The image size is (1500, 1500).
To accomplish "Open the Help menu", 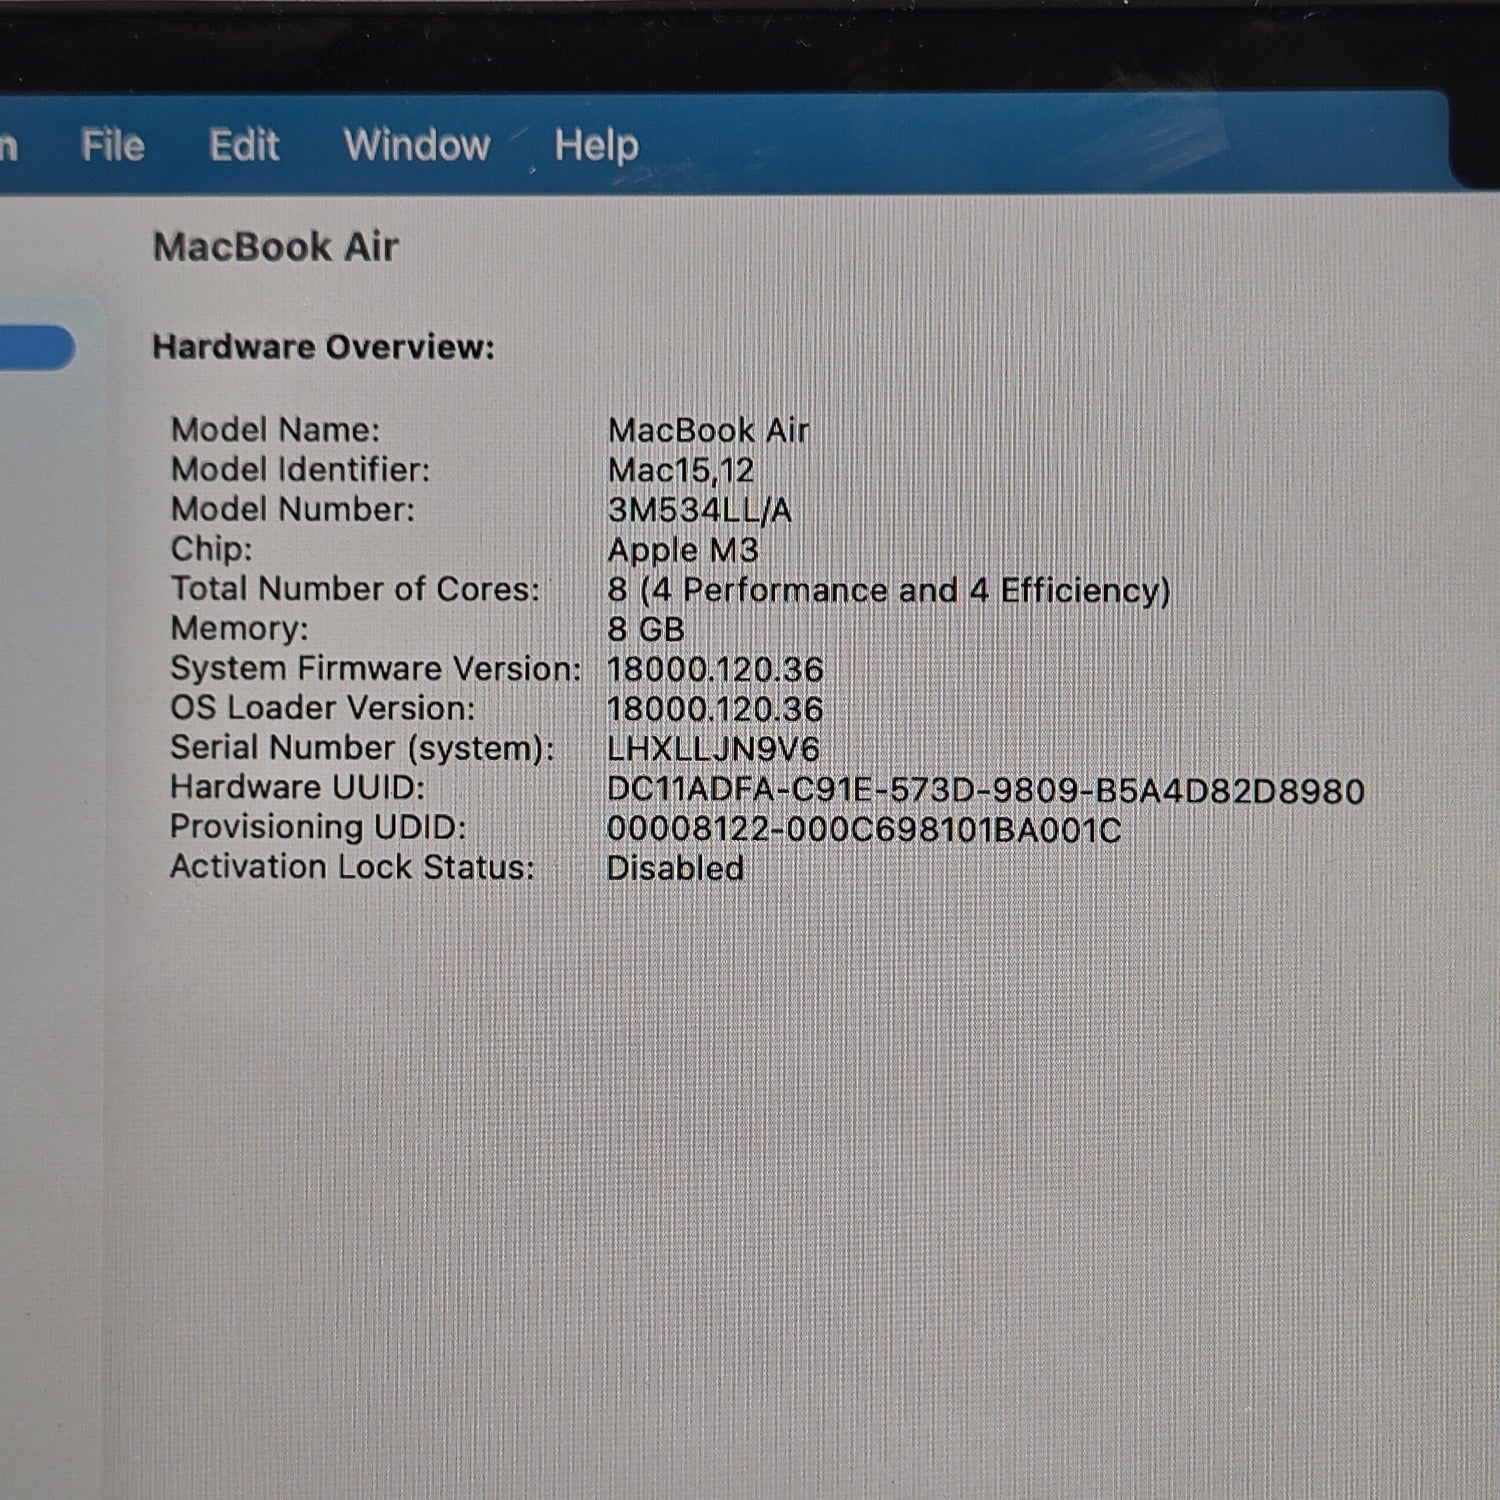I will click(x=597, y=146).
